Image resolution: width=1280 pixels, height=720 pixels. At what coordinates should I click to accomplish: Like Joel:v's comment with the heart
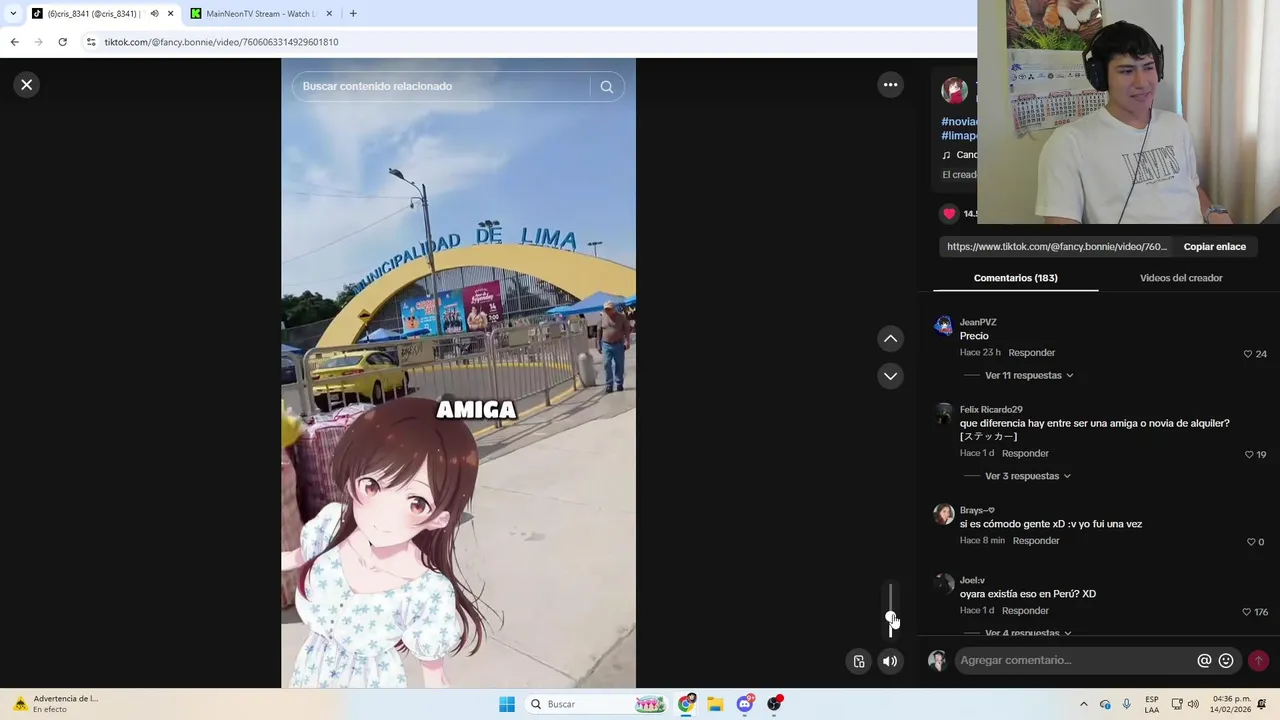[1246, 612]
